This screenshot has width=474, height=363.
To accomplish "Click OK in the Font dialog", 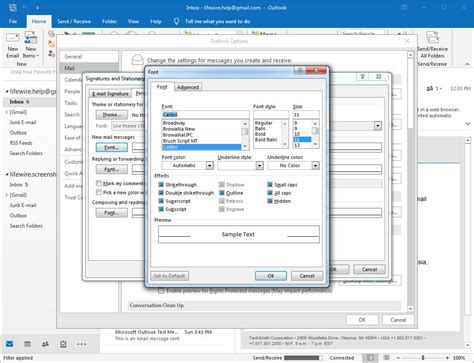I will 271,276.
